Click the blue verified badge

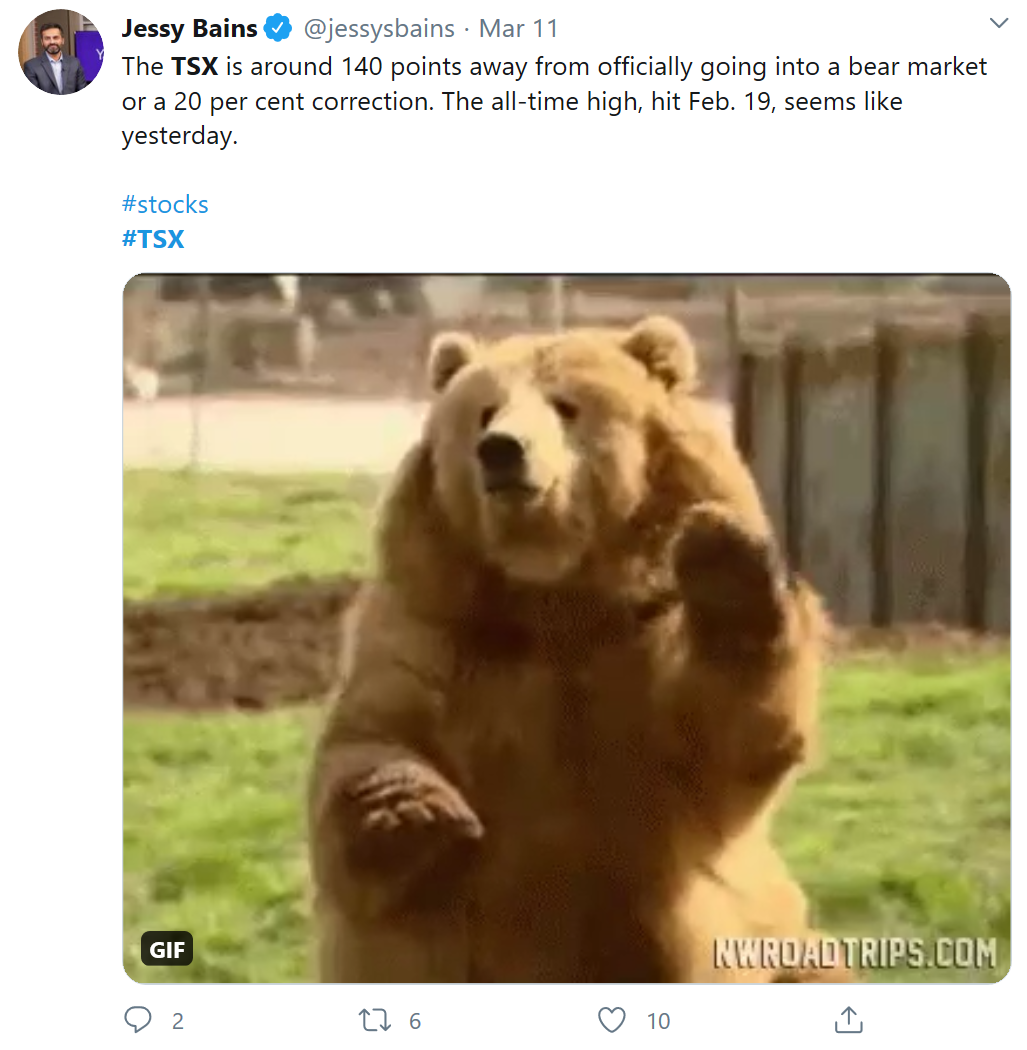point(276,28)
